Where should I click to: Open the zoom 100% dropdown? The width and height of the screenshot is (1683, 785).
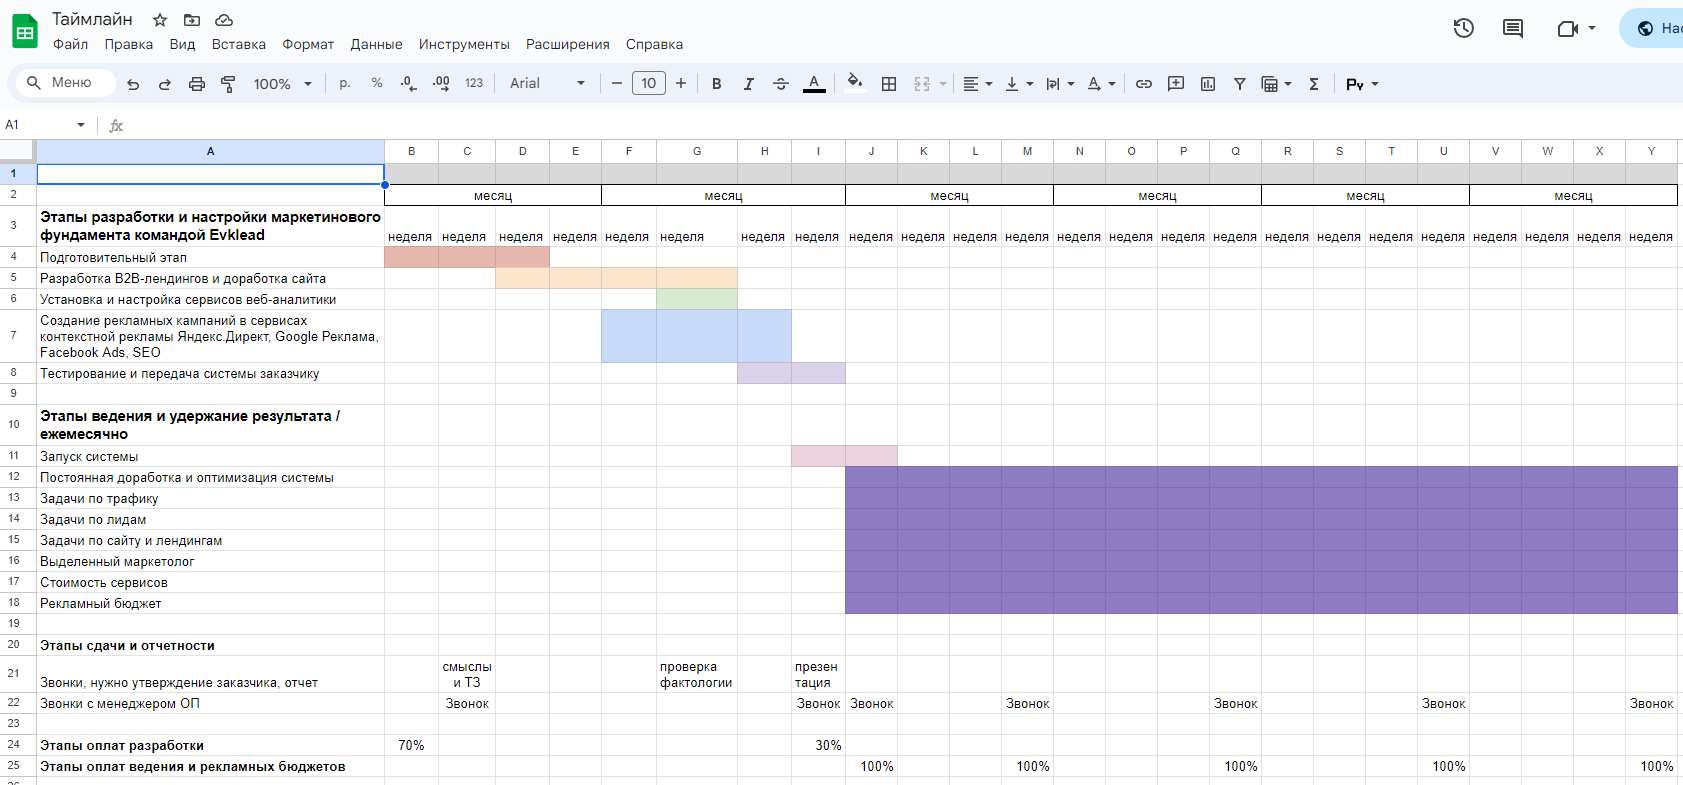tap(283, 84)
